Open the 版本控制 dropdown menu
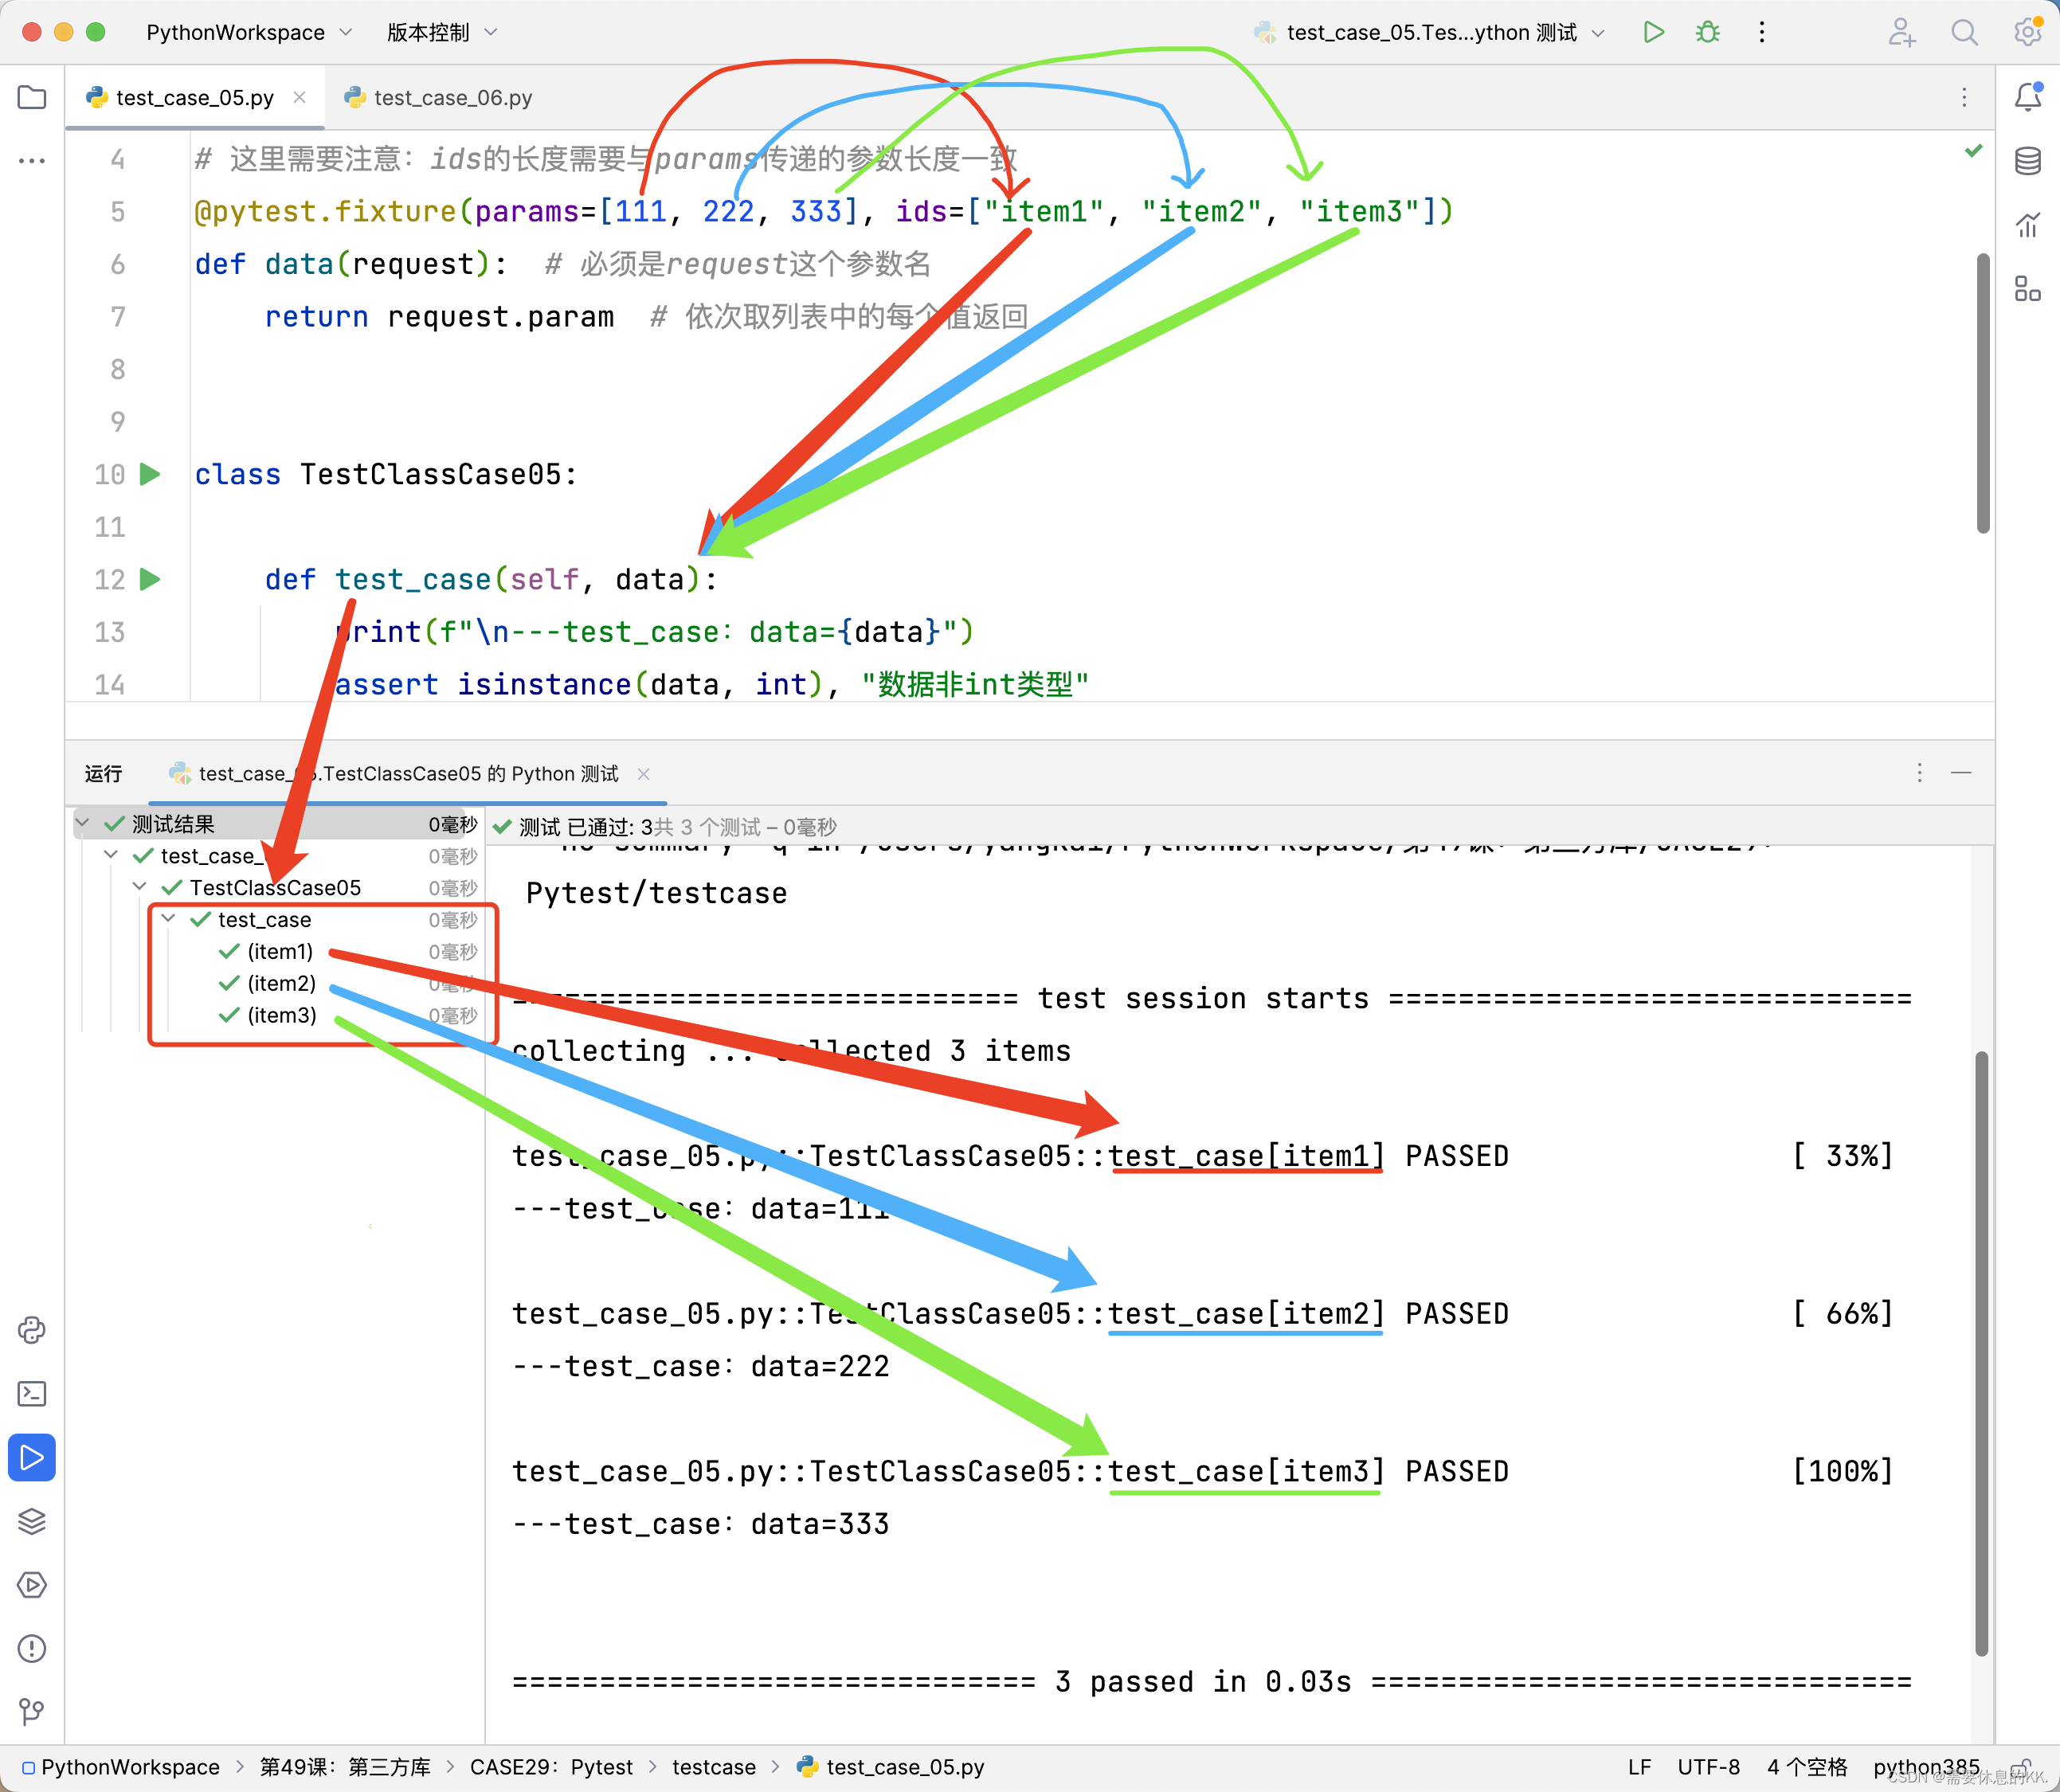The width and height of the screenshot is (2060, 1792). (441, 32)
